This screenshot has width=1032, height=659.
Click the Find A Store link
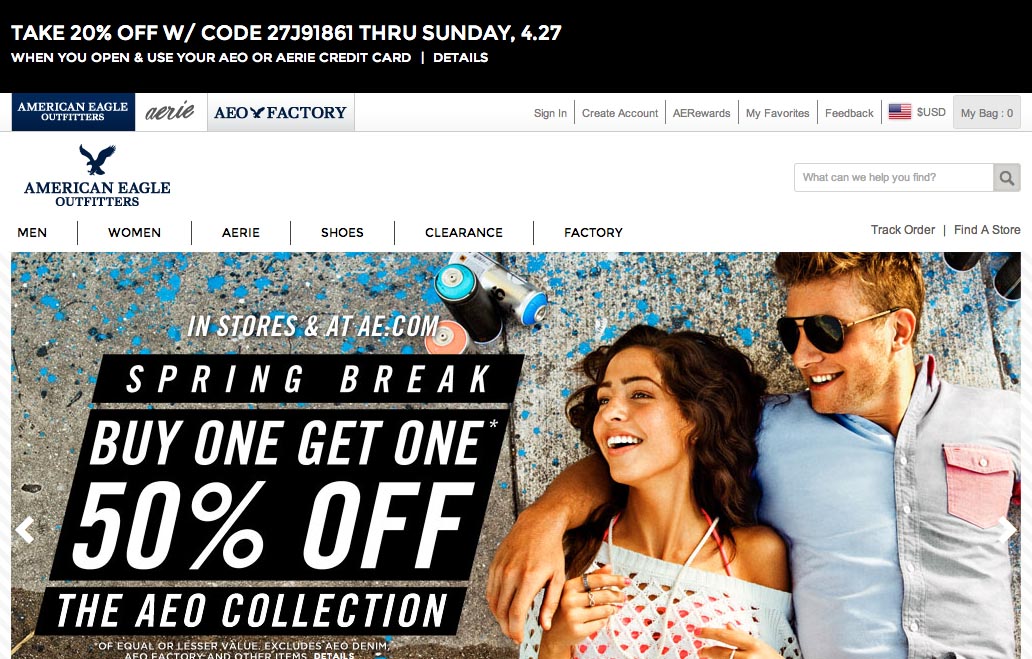tap(987, 230)
